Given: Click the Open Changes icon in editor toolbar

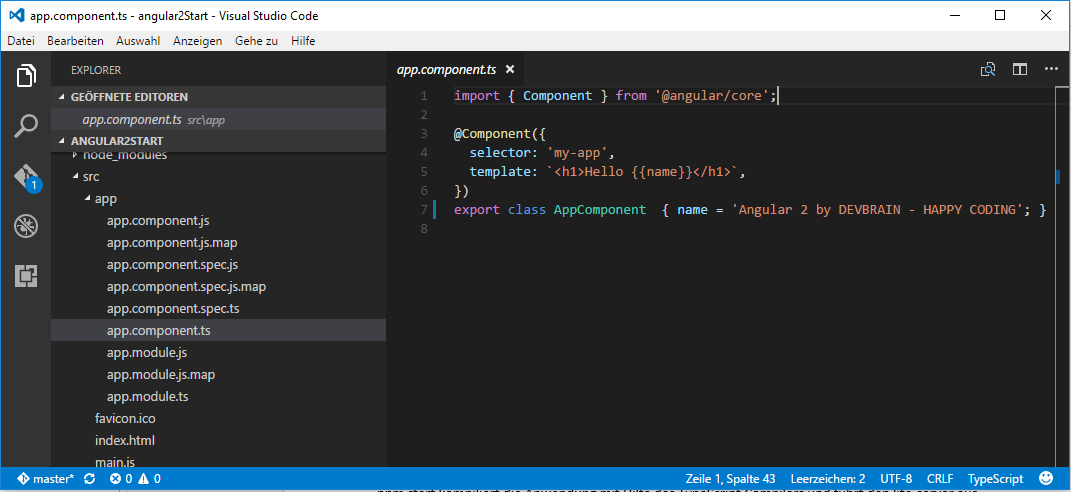Looking at the screenshot, I should click(x=988, y=69).
